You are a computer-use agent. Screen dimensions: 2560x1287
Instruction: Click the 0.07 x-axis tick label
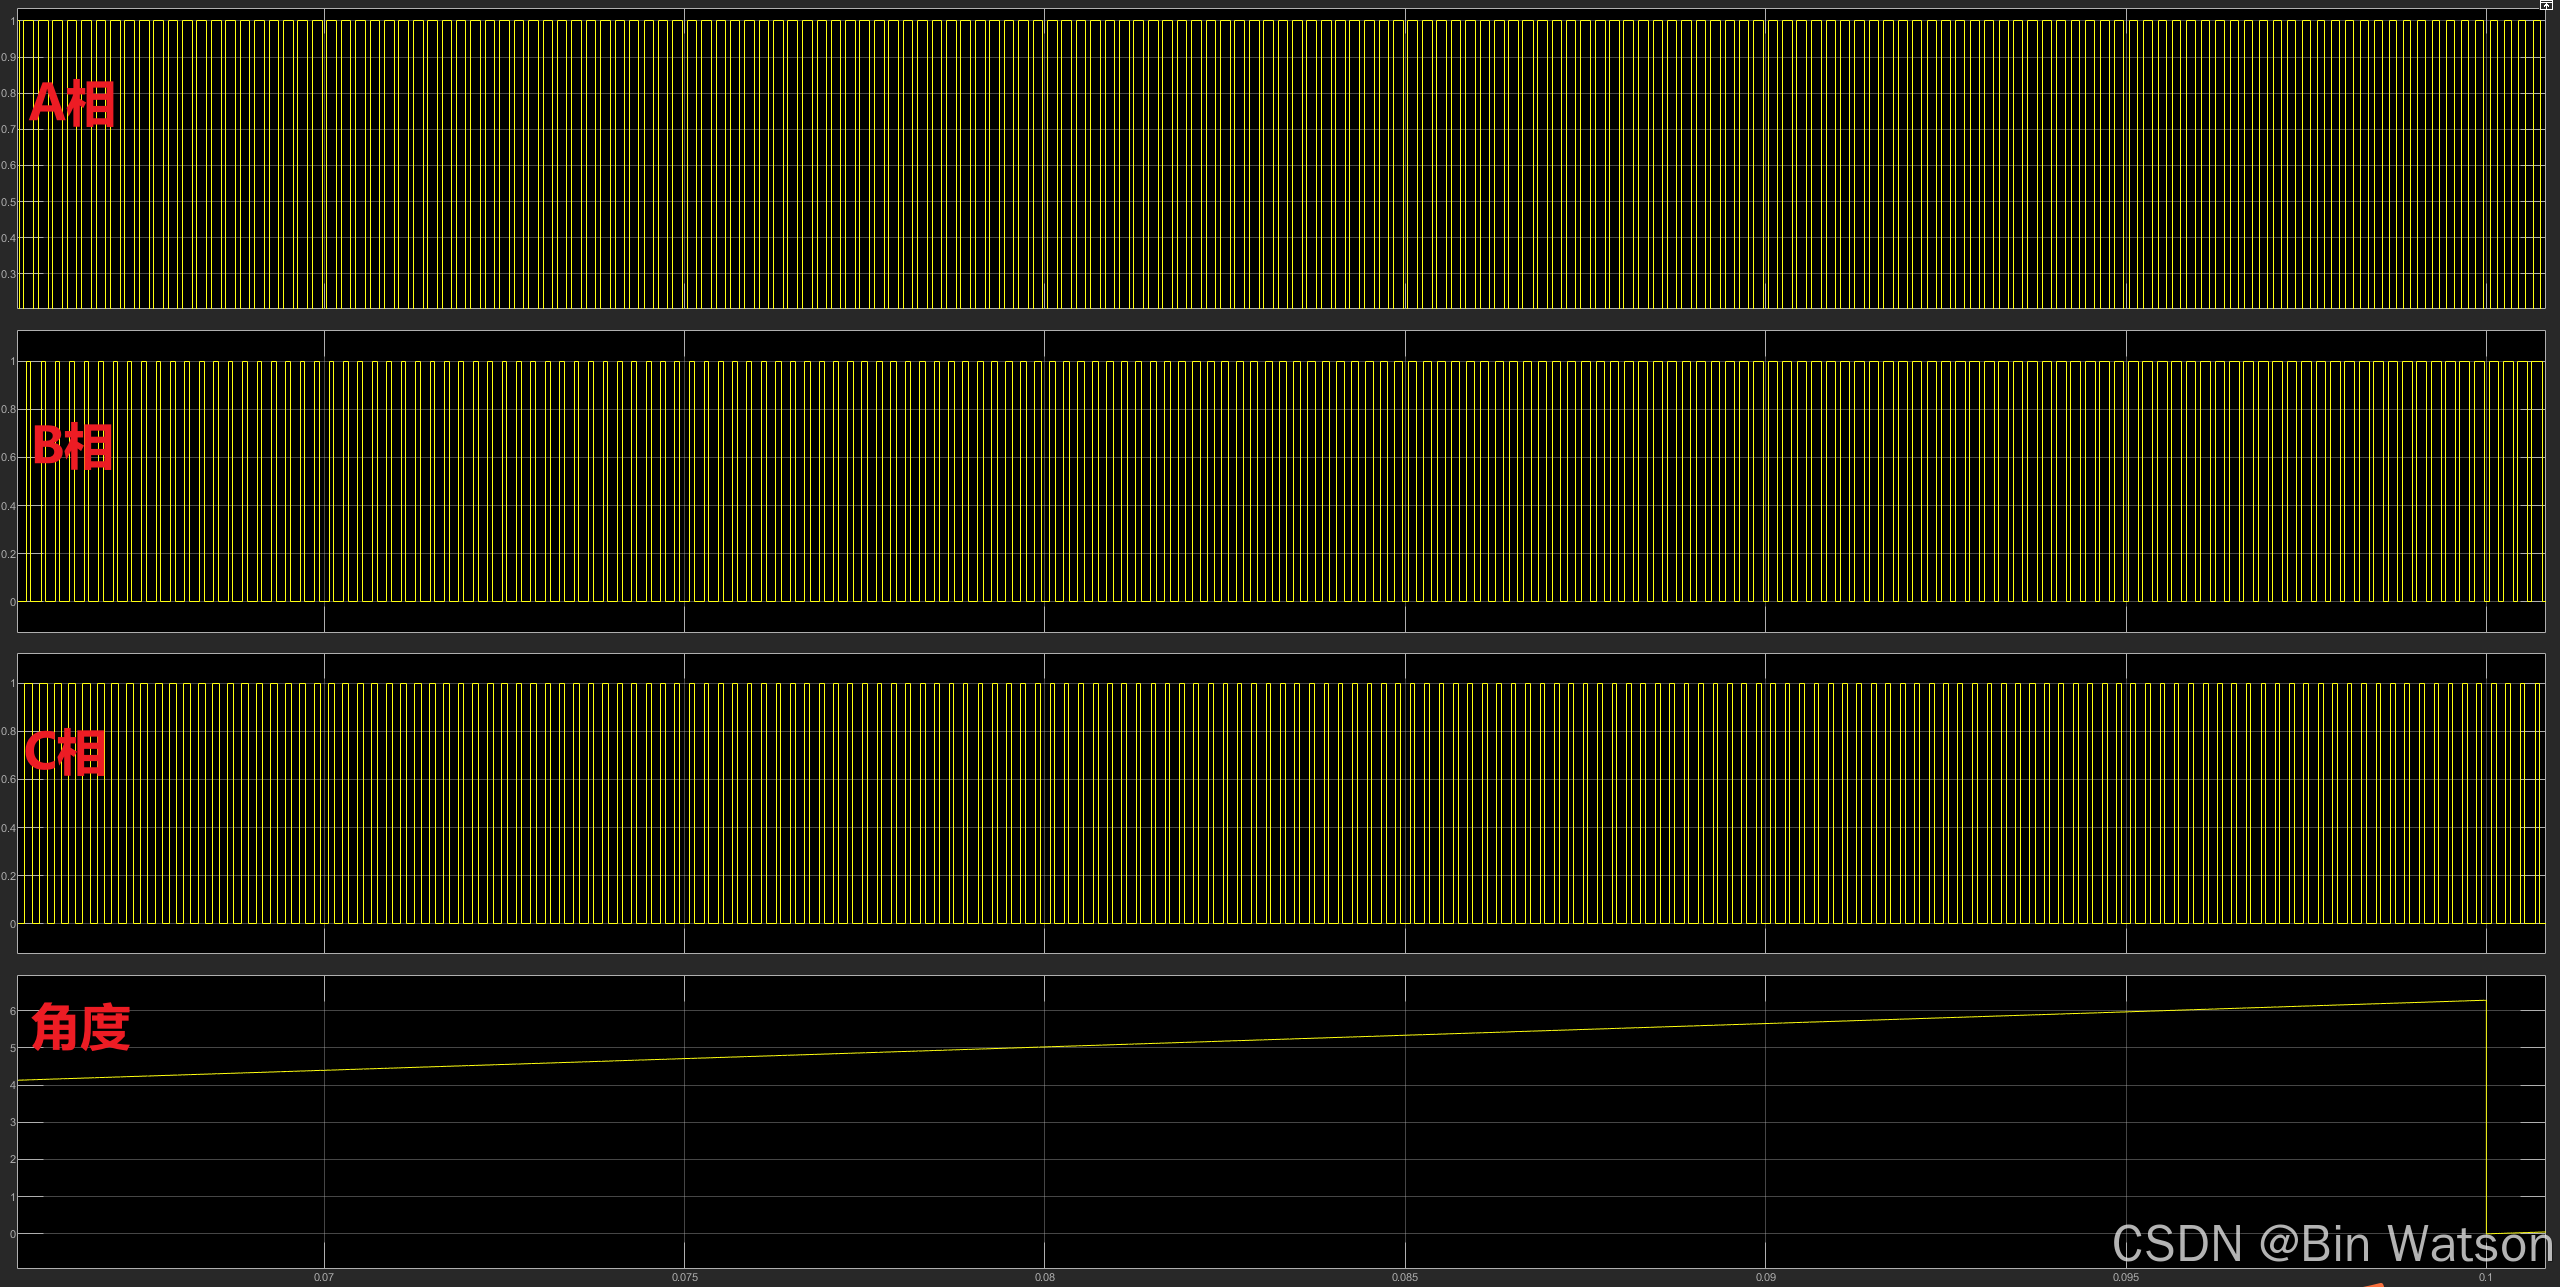pos(324,1277)
